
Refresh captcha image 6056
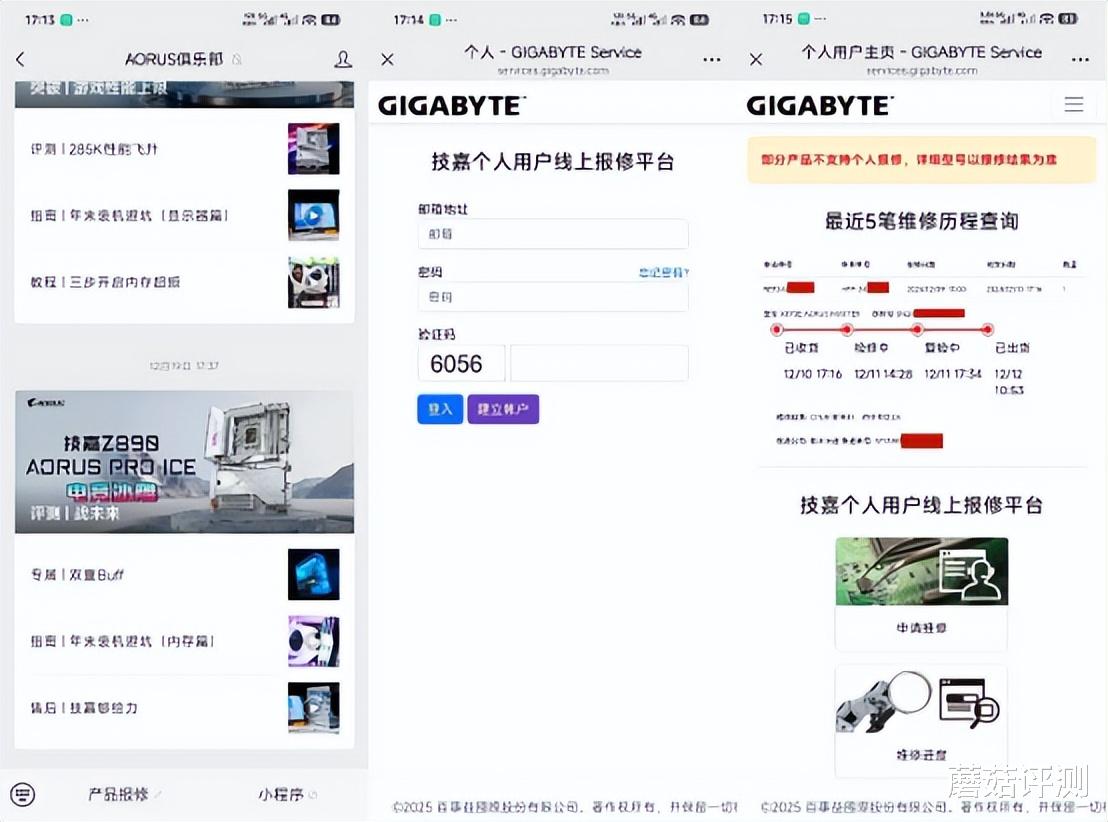(x=461, y=363)
